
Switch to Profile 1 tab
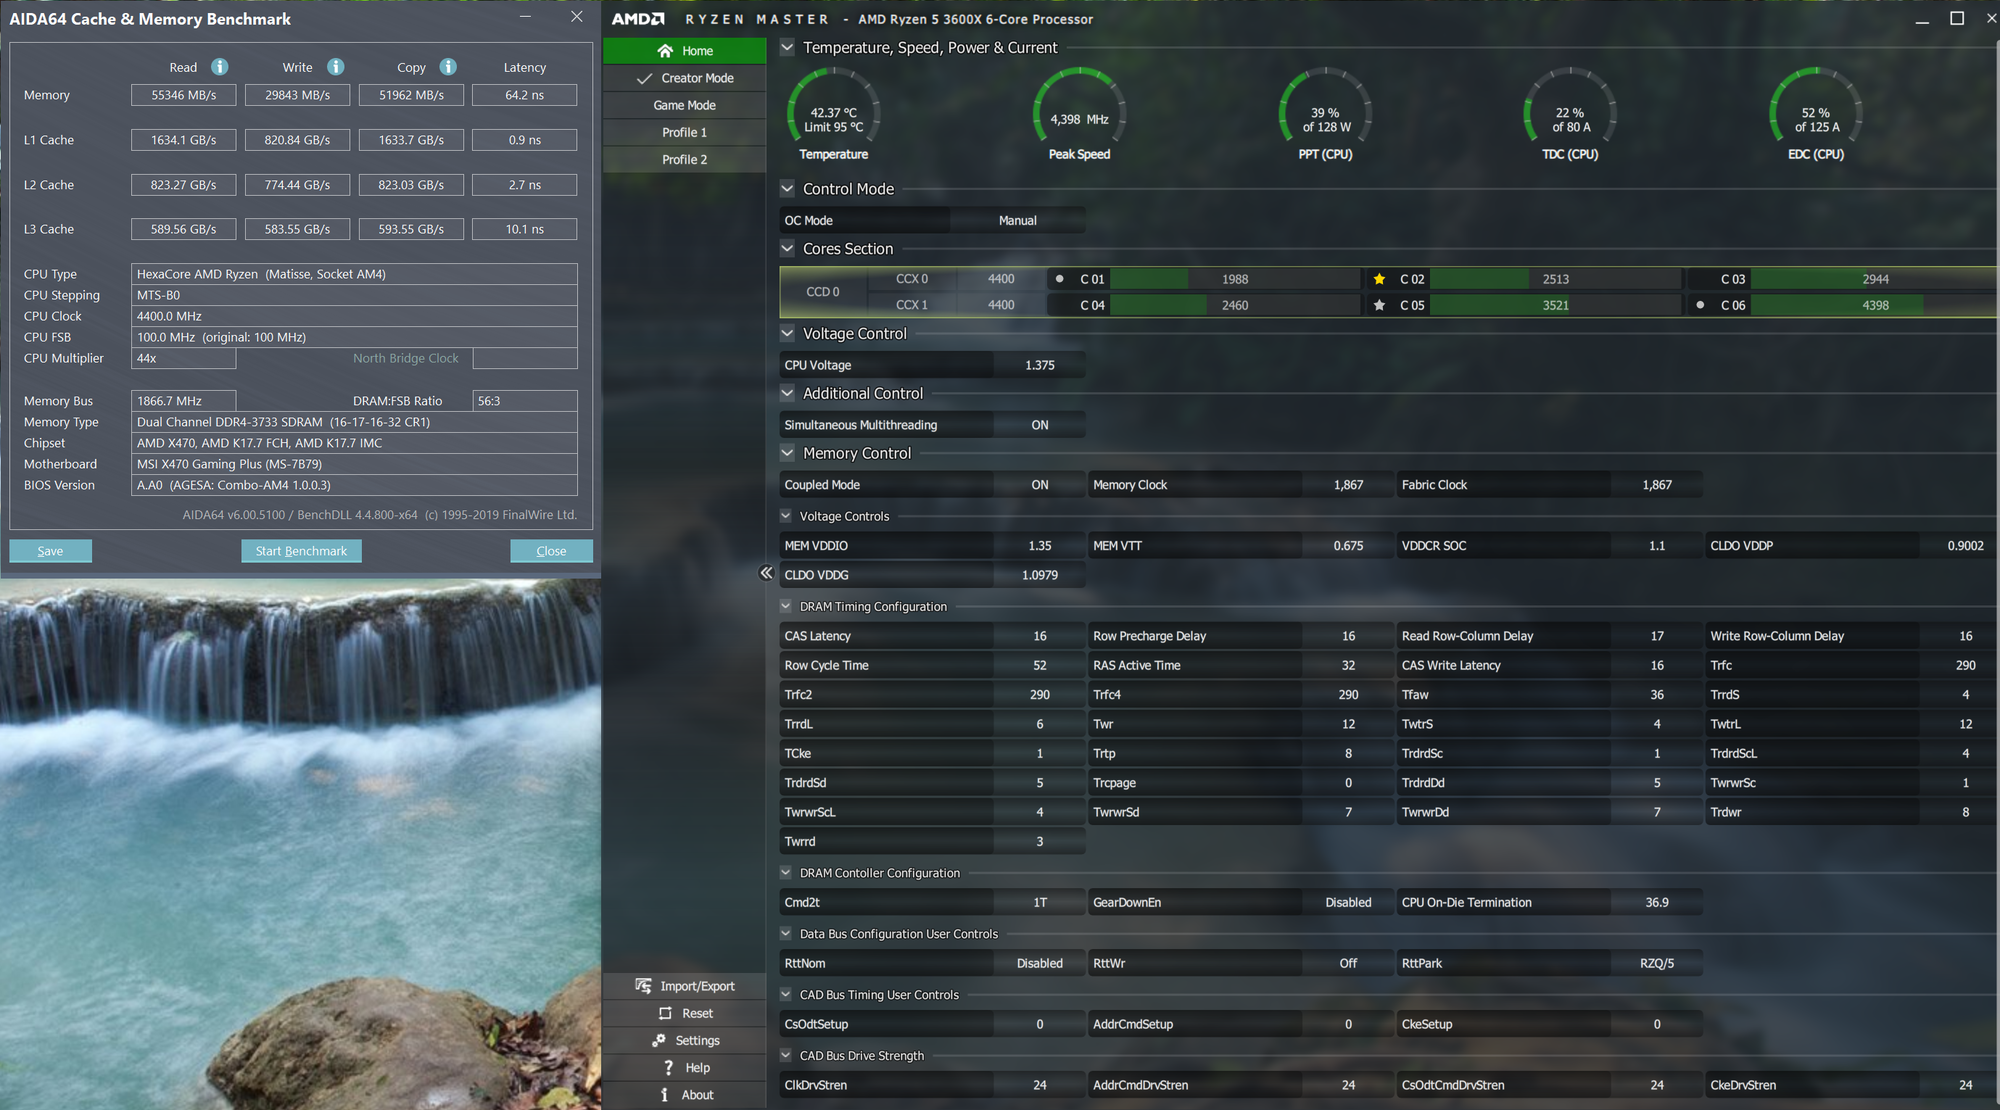684,132
